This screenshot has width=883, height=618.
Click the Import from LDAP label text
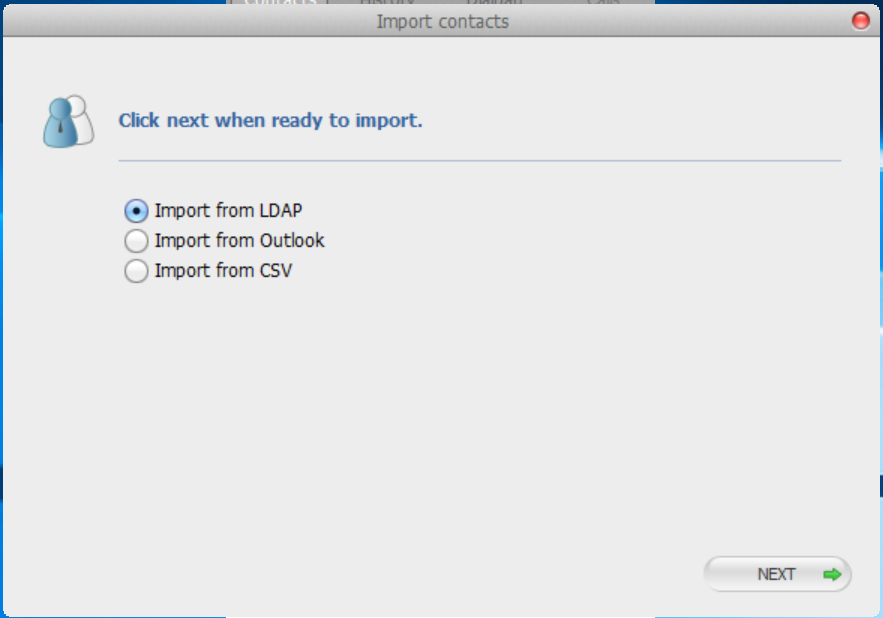pyautogui.click(x=227, y=210)
